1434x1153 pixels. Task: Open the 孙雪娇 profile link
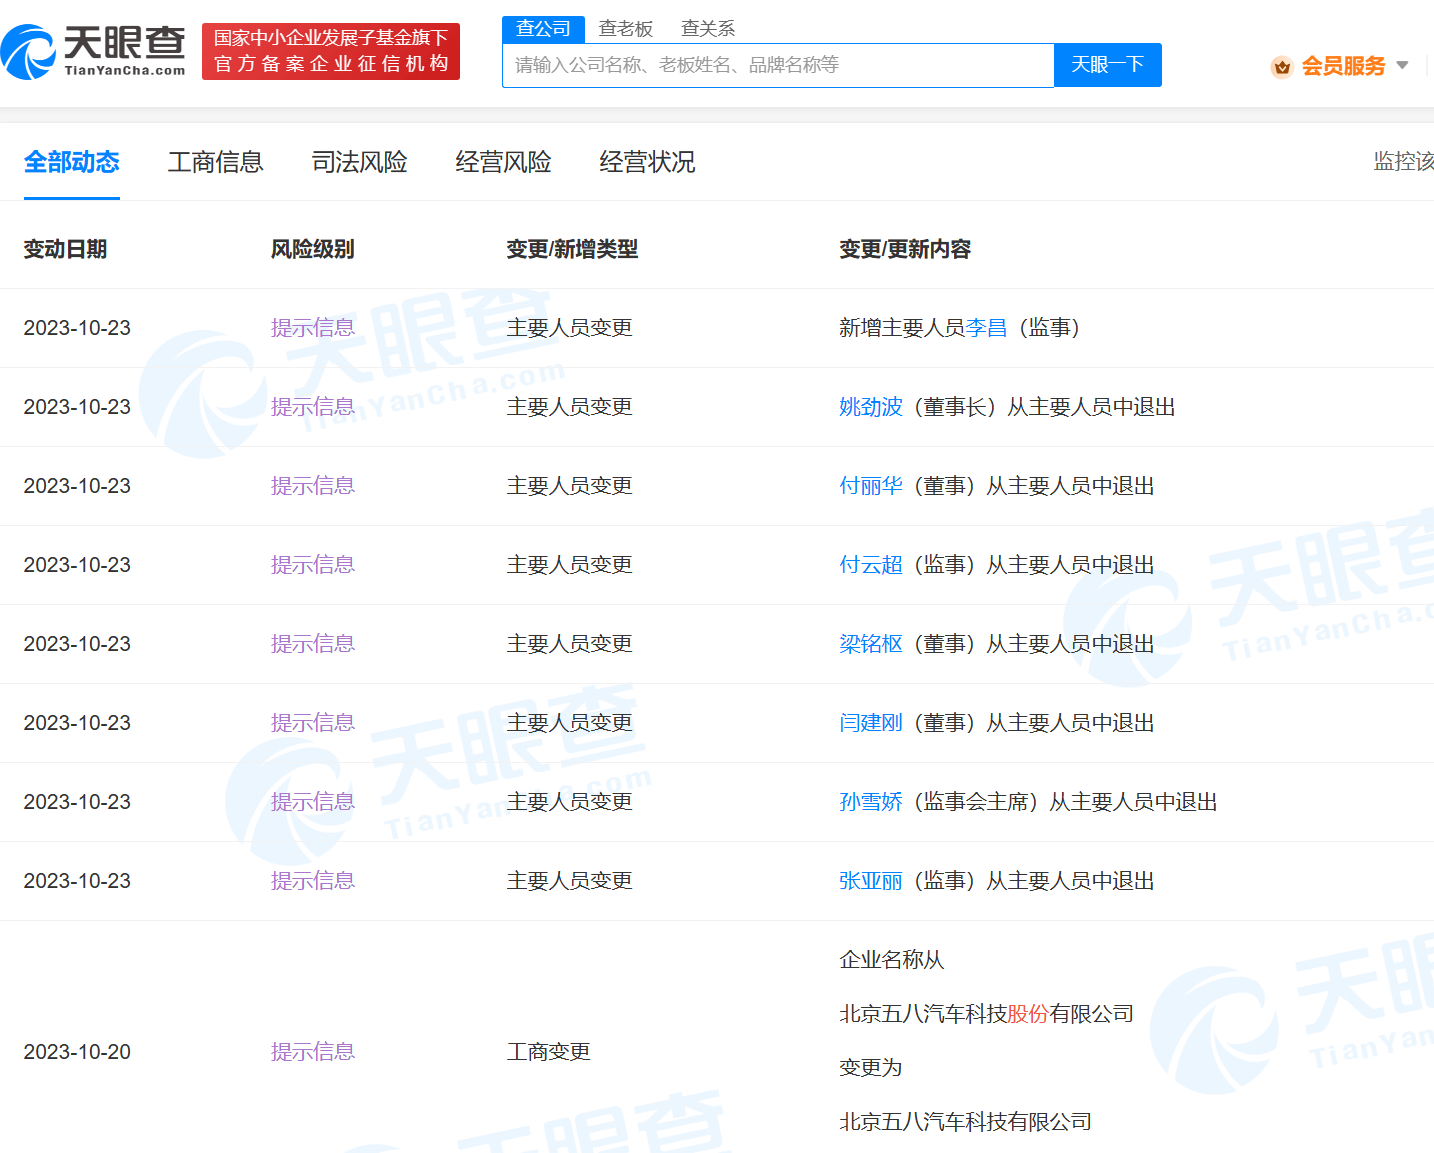(x=870, y=802)
